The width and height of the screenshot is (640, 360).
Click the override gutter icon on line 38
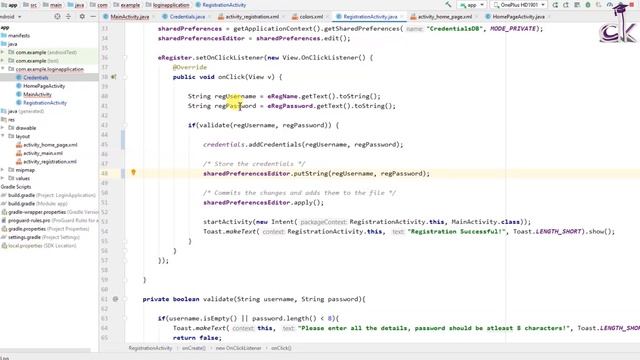114,77
